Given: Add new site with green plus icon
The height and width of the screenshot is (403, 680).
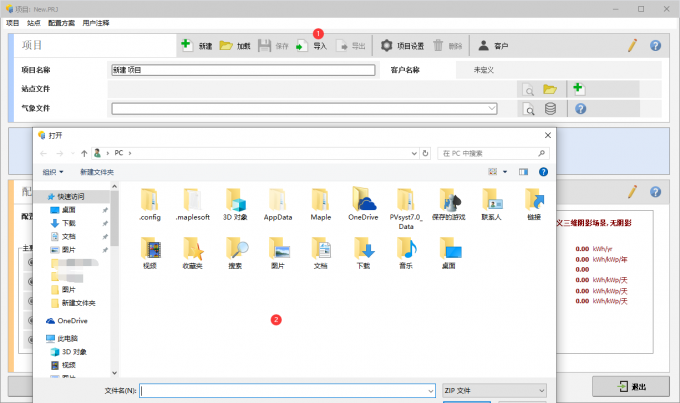Looking at the screenshot, I should tap(579, 89).
